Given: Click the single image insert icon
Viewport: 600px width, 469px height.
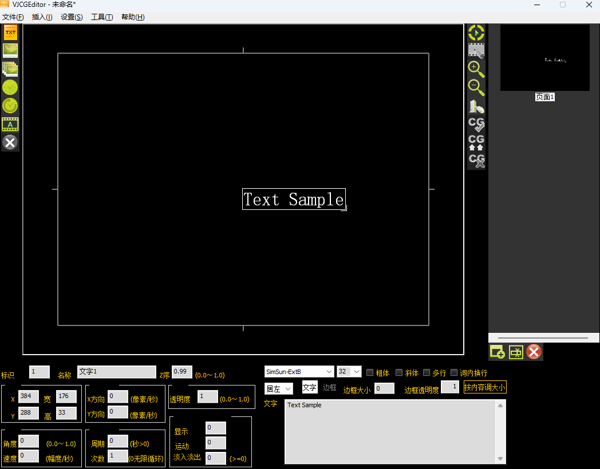Looking at the screenshot, I should point(10,50).
